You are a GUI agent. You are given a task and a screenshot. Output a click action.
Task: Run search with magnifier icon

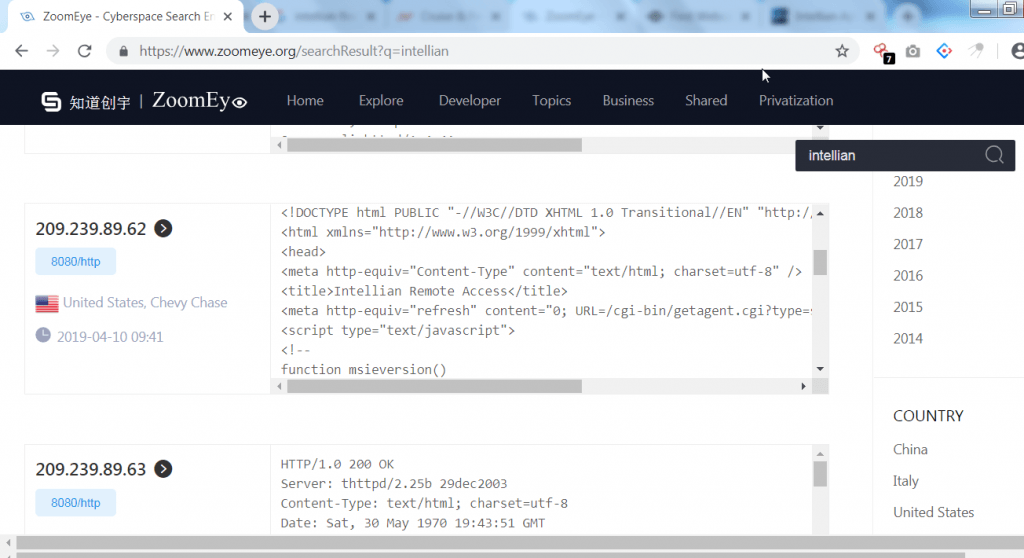(994, 155)
